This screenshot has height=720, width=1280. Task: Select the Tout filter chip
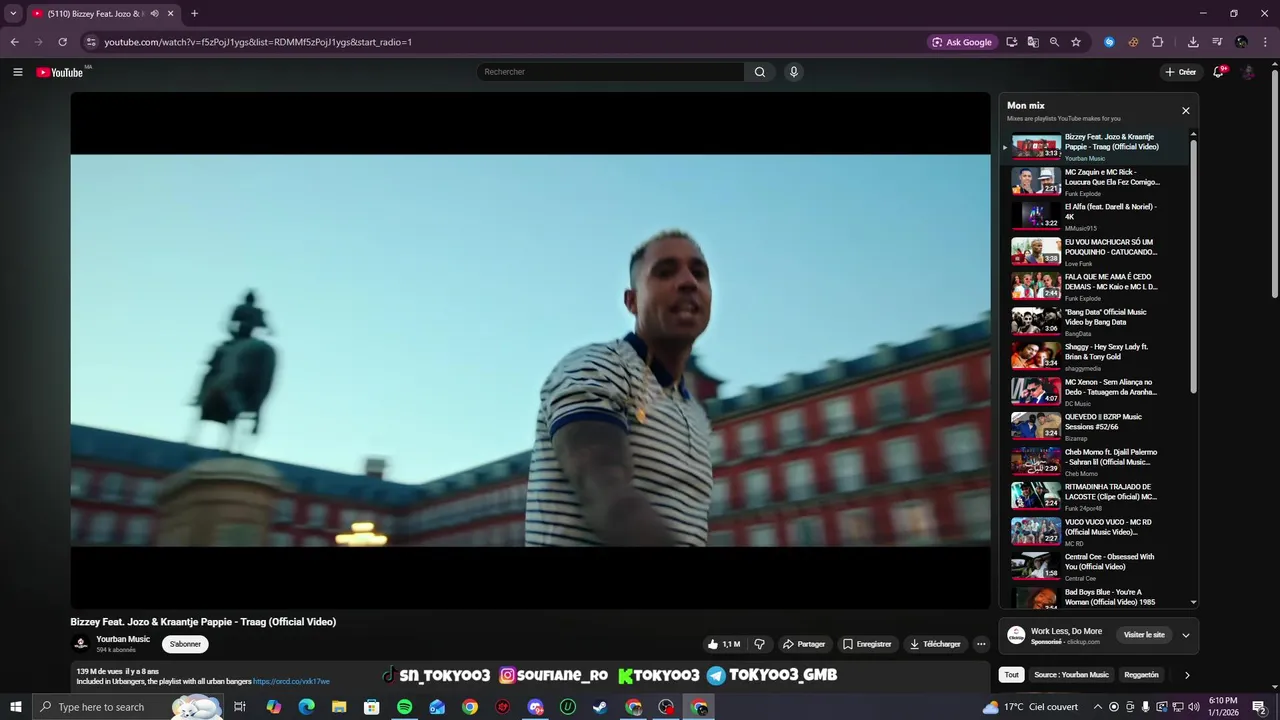tap(1012, 675)
